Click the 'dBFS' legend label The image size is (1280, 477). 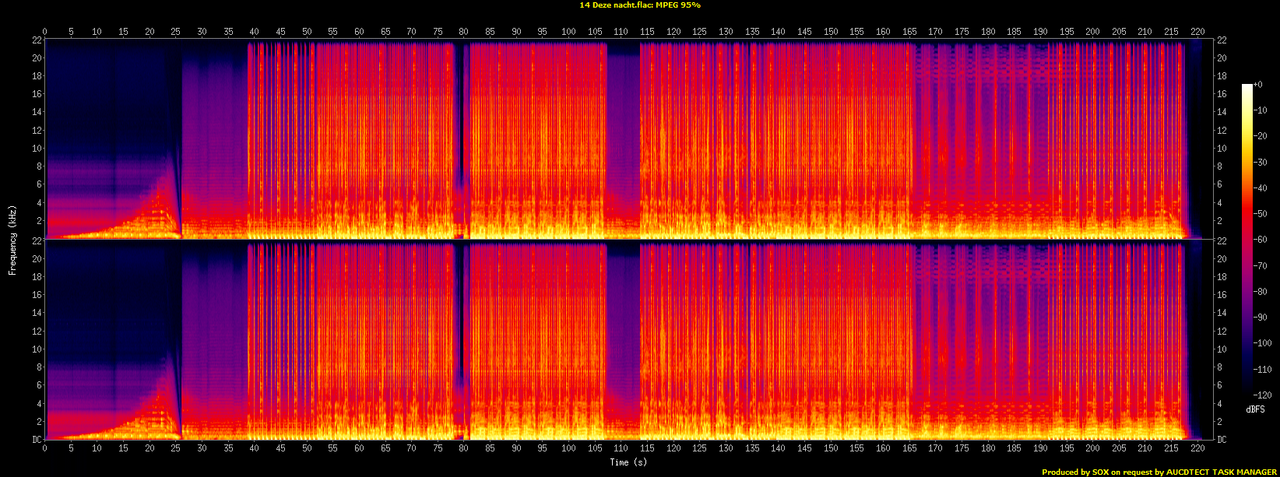(x=1255, y=411)
